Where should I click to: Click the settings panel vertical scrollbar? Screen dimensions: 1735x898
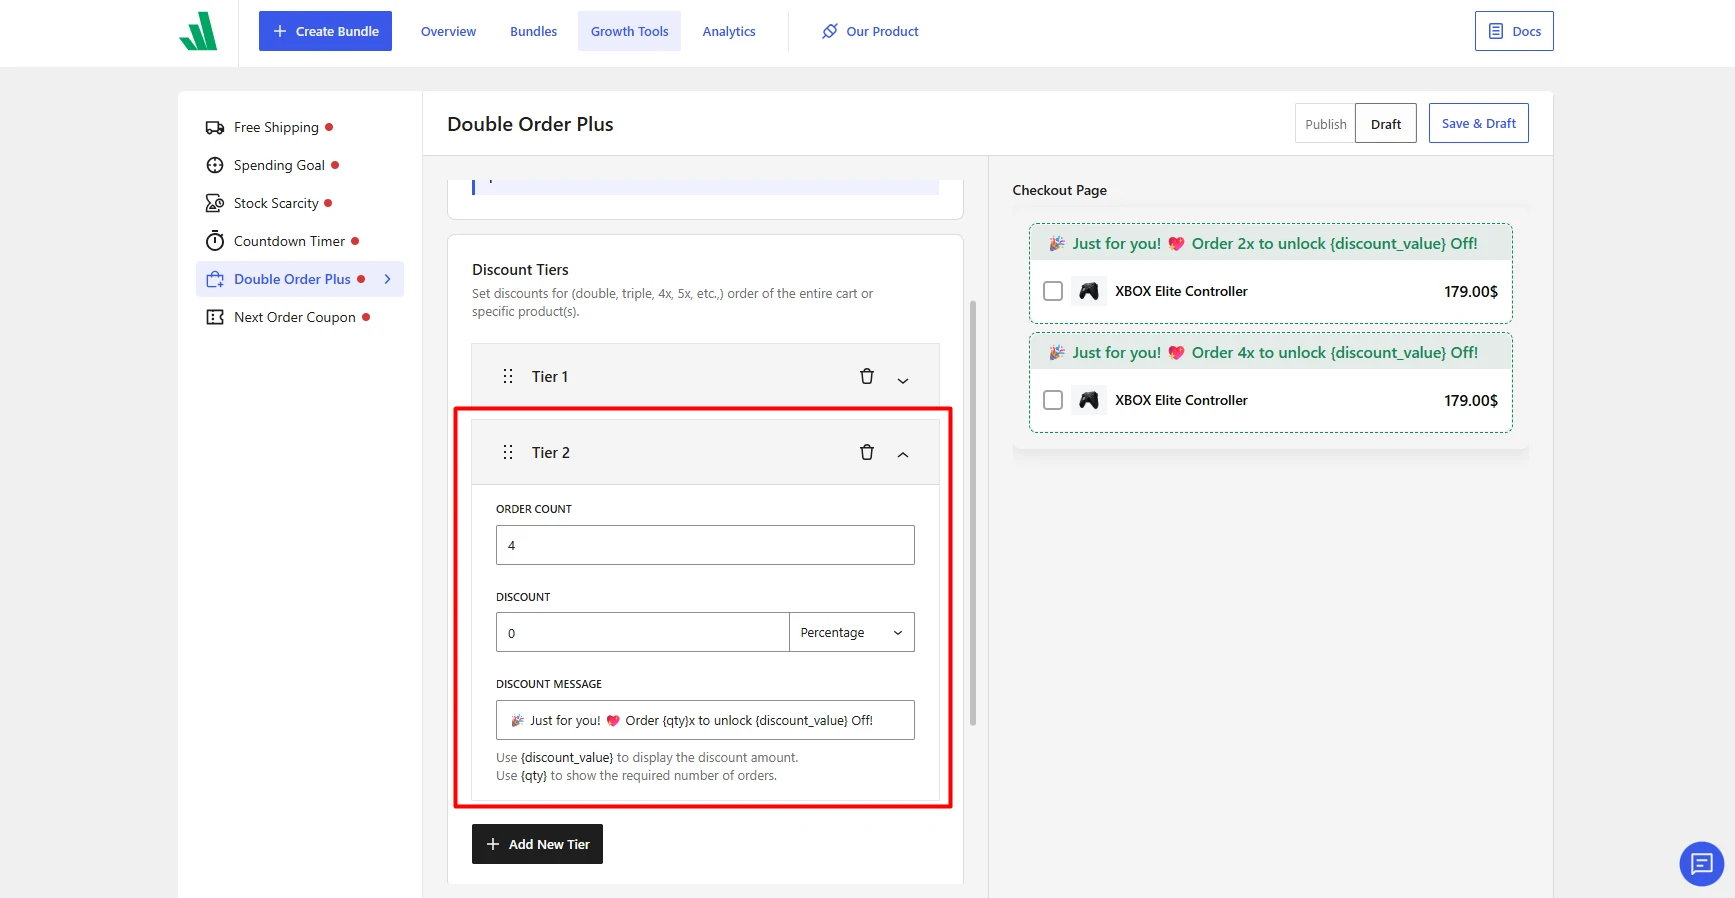(973, 513)
